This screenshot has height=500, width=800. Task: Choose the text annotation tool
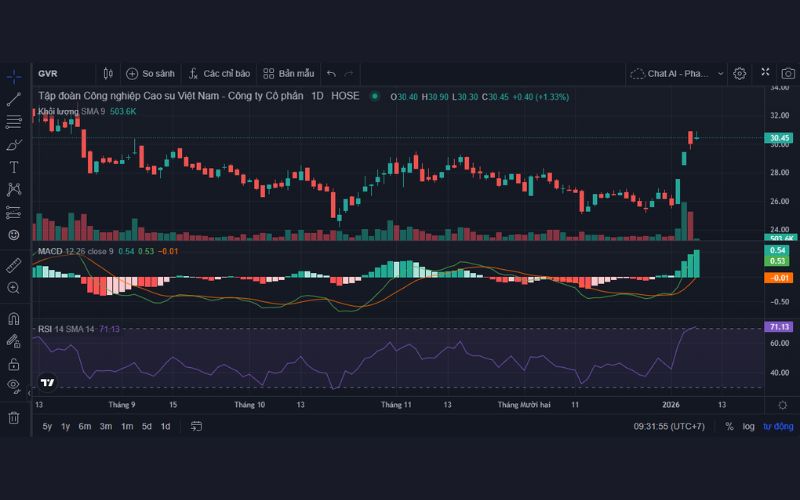coord(14,167)
